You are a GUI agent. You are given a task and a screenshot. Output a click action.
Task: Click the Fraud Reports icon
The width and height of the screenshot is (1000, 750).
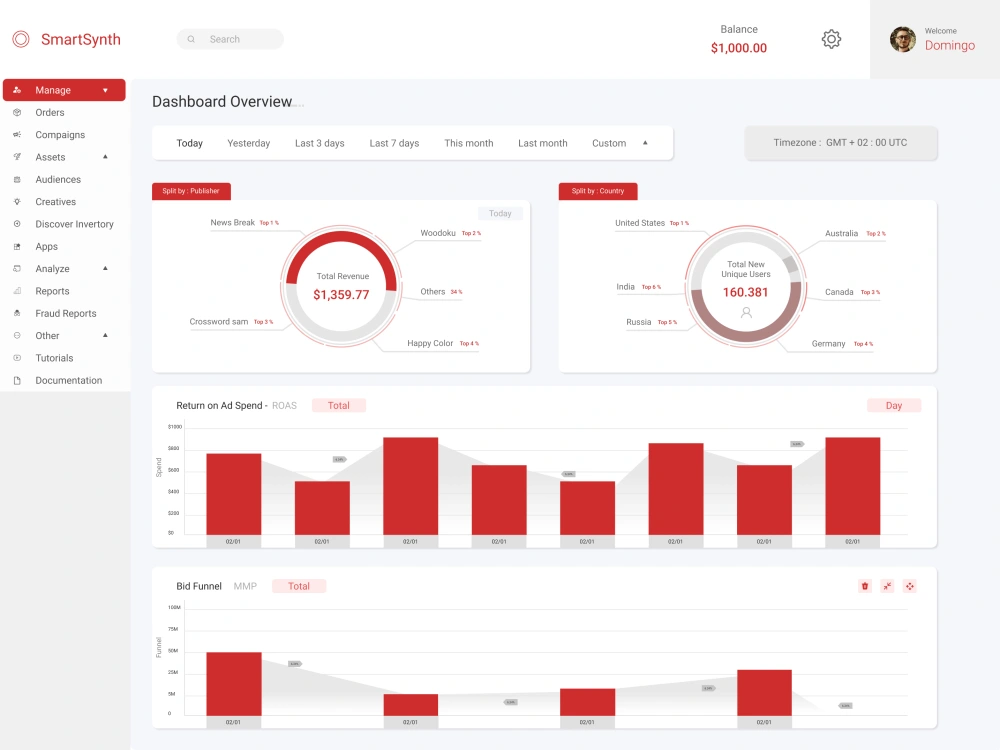17,313
